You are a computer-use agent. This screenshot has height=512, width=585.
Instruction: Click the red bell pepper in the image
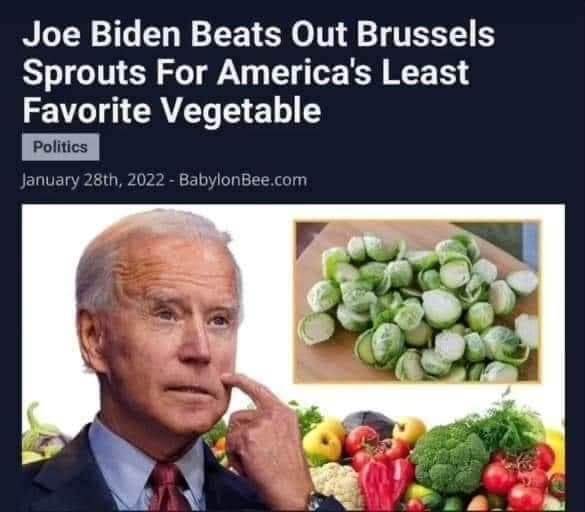(x=386, y=483)
